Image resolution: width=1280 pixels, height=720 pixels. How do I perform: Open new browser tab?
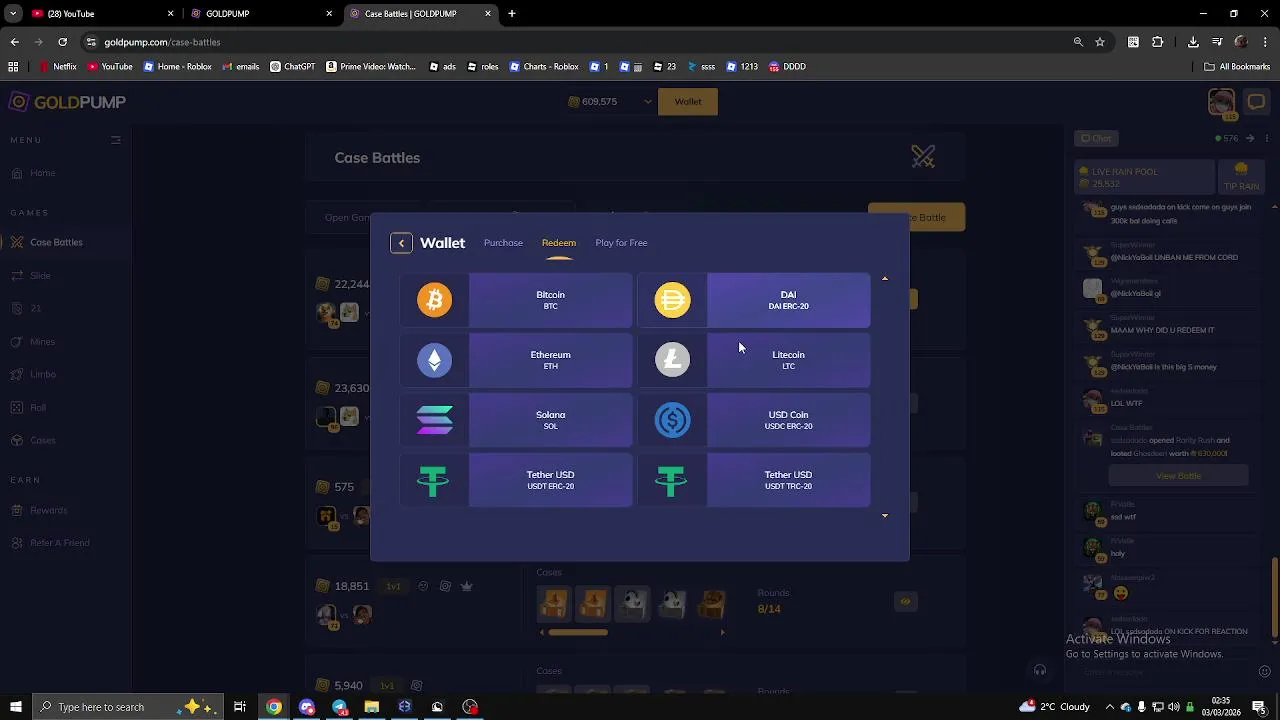pos(512,14)
